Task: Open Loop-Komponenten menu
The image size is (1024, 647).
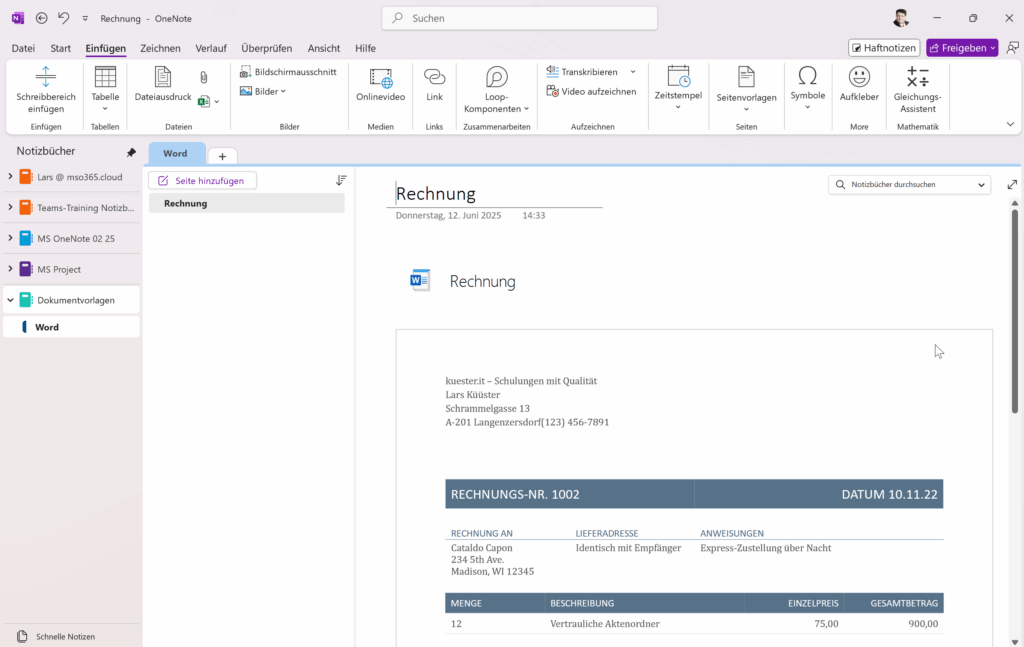Action: pyautogui.click(x=496, y=89)
